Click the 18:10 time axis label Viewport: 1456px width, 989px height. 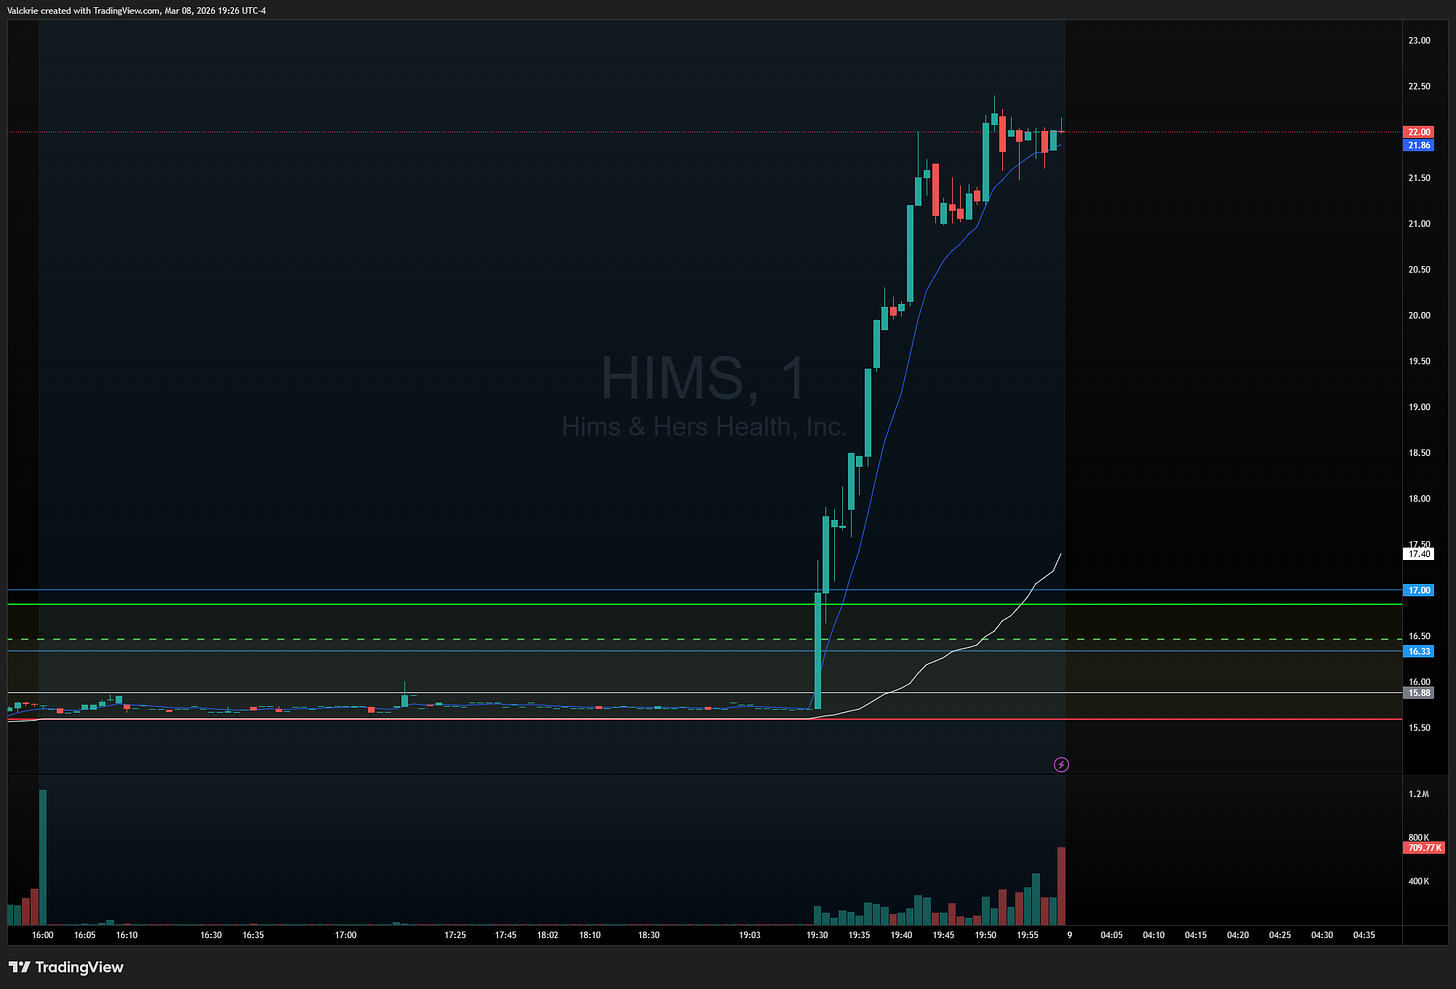[x=590, y=935]
